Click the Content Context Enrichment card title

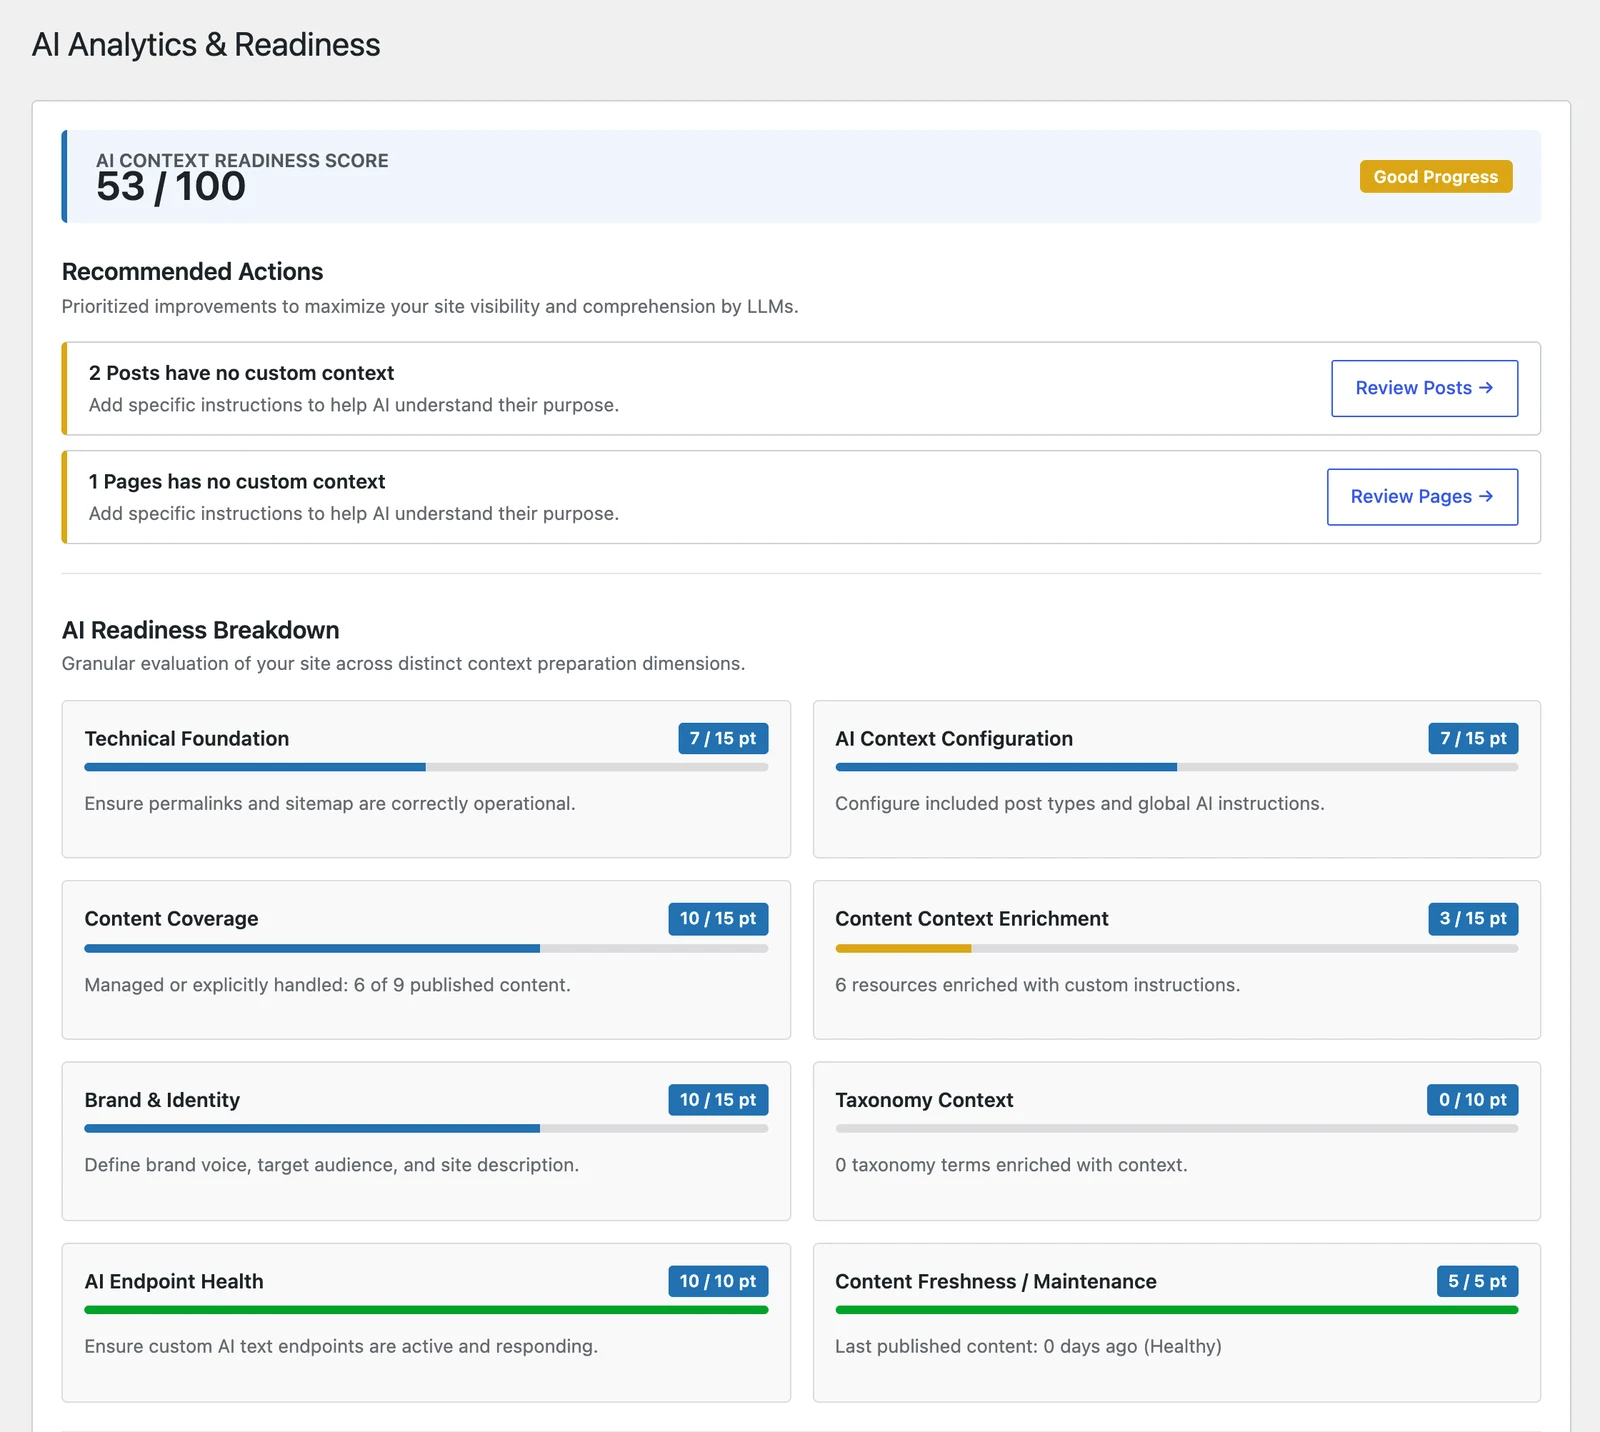click(x=972, y=919)
